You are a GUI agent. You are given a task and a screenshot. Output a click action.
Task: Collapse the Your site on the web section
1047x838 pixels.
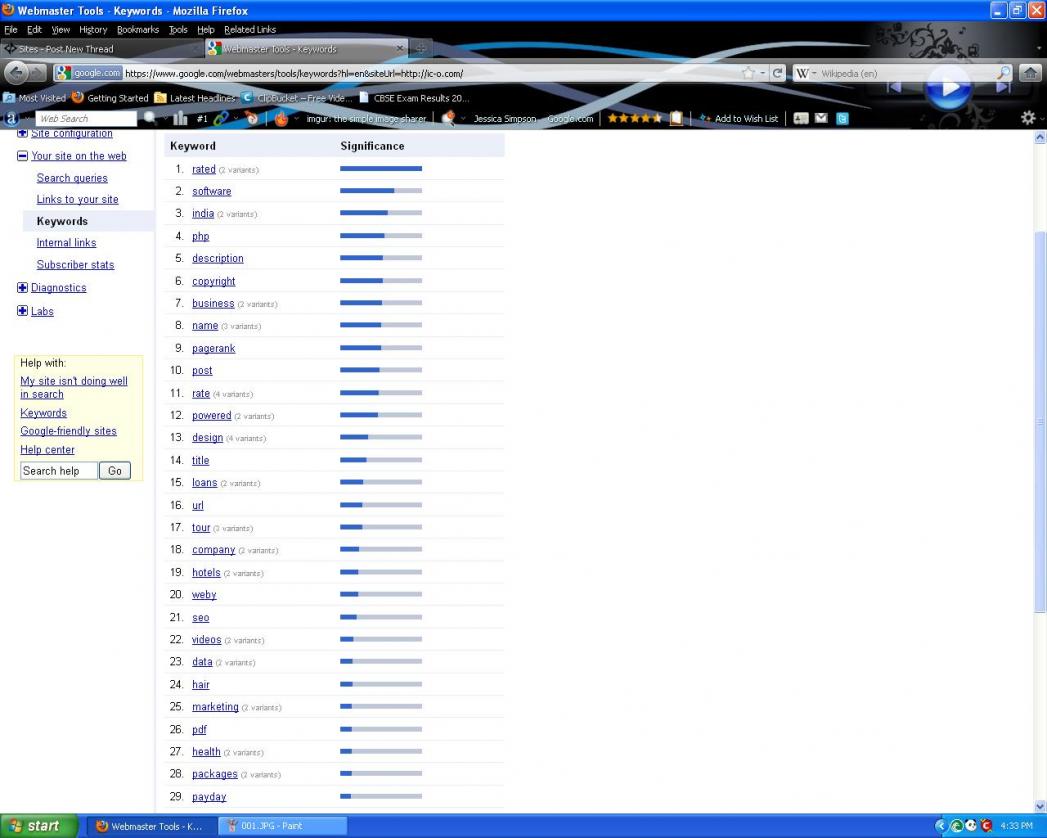[22, 156]
